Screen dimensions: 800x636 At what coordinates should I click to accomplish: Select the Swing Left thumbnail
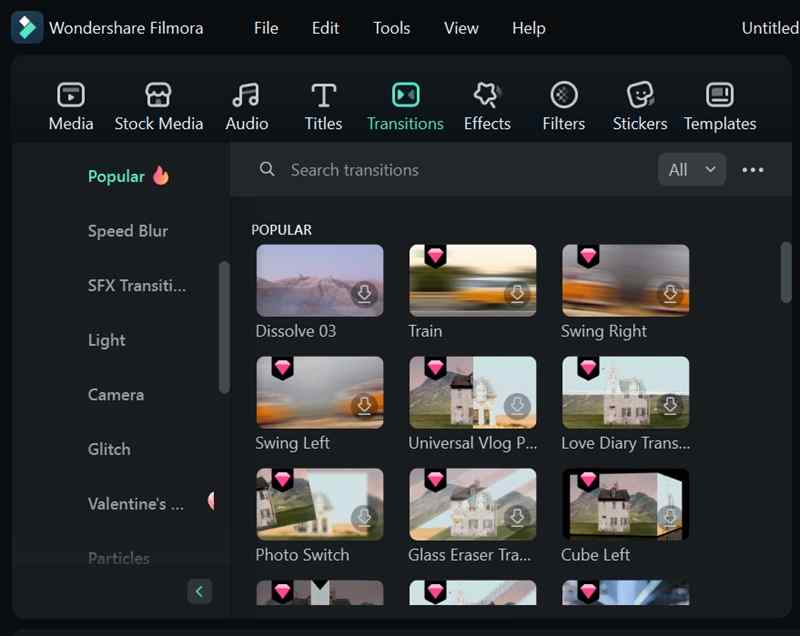319,392
